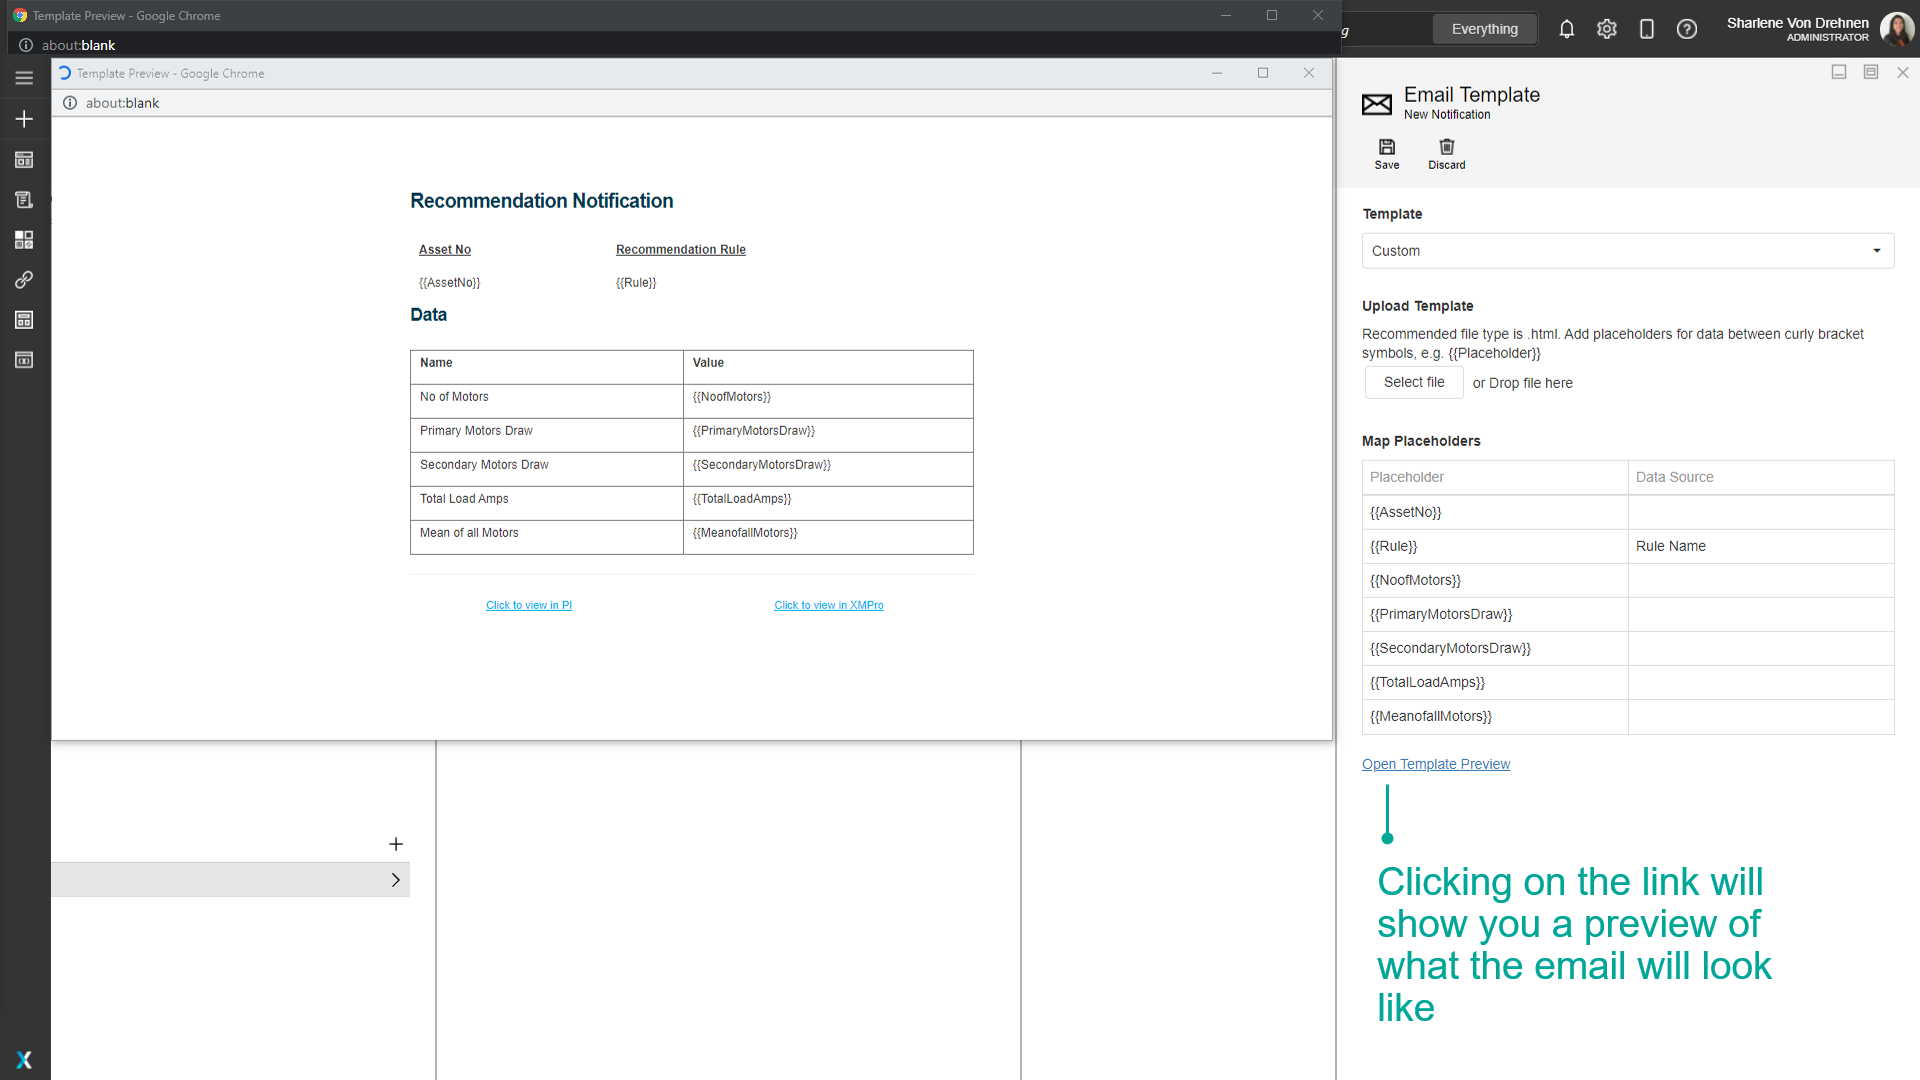This screenshot has width=1920, height=1080.
Task: Open the settings gear icon
Action: (1606, 30)
